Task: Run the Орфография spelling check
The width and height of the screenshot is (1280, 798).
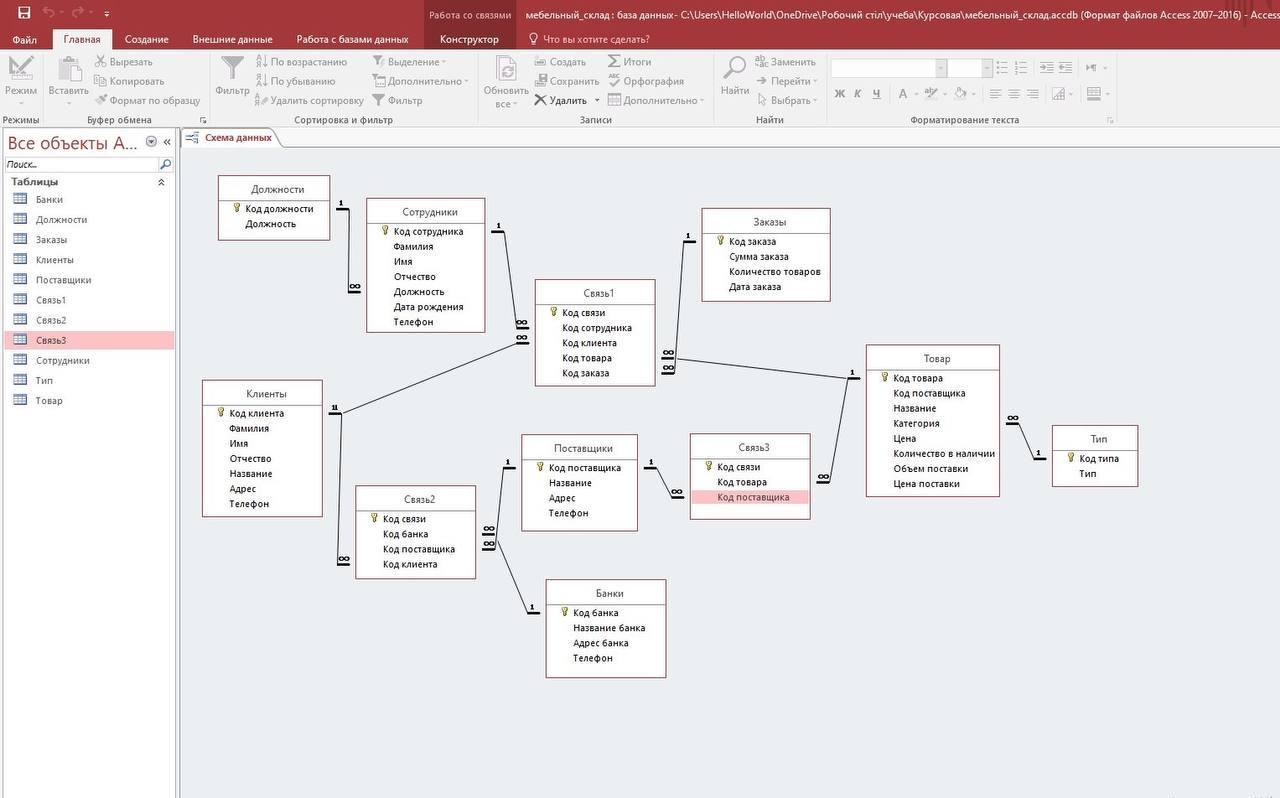Action: pyautogui.click(x=645, y=81)
